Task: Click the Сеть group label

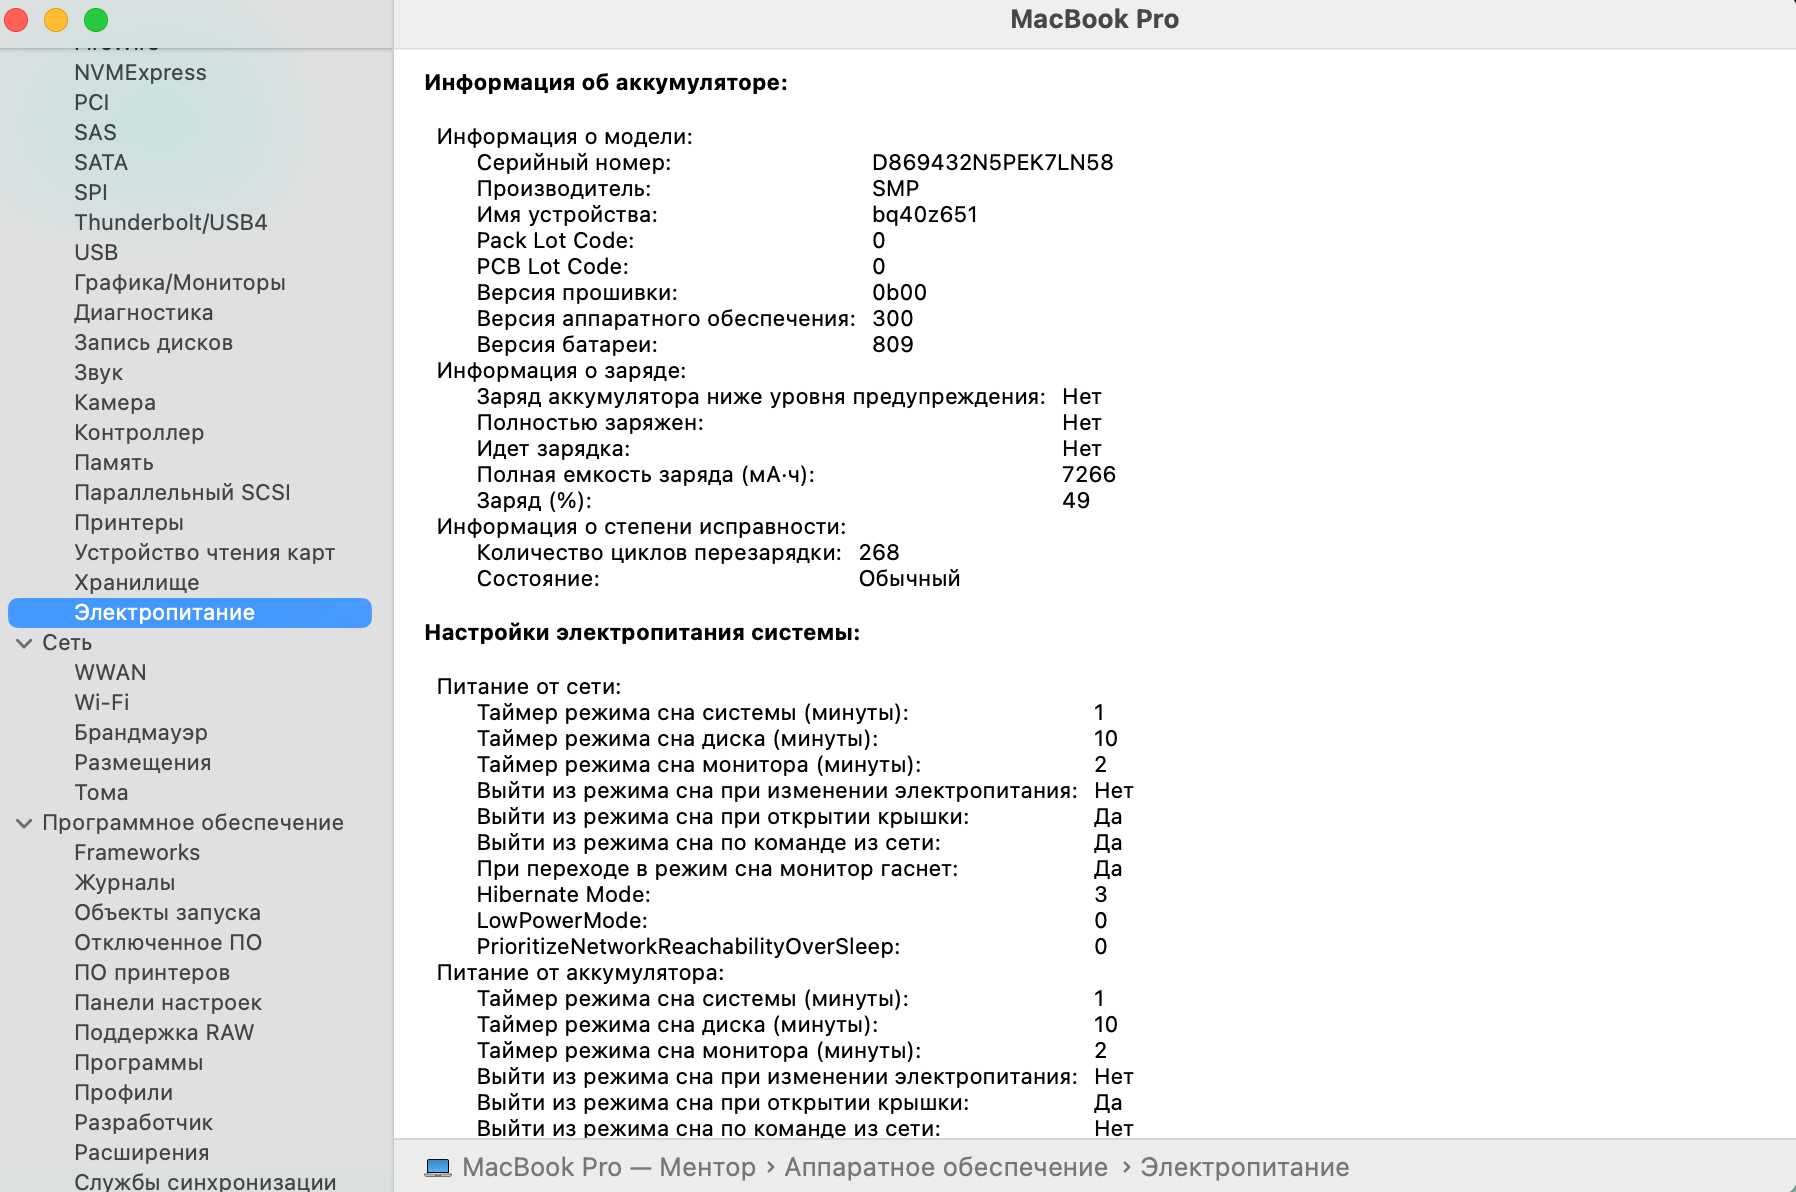Action: 67,643
